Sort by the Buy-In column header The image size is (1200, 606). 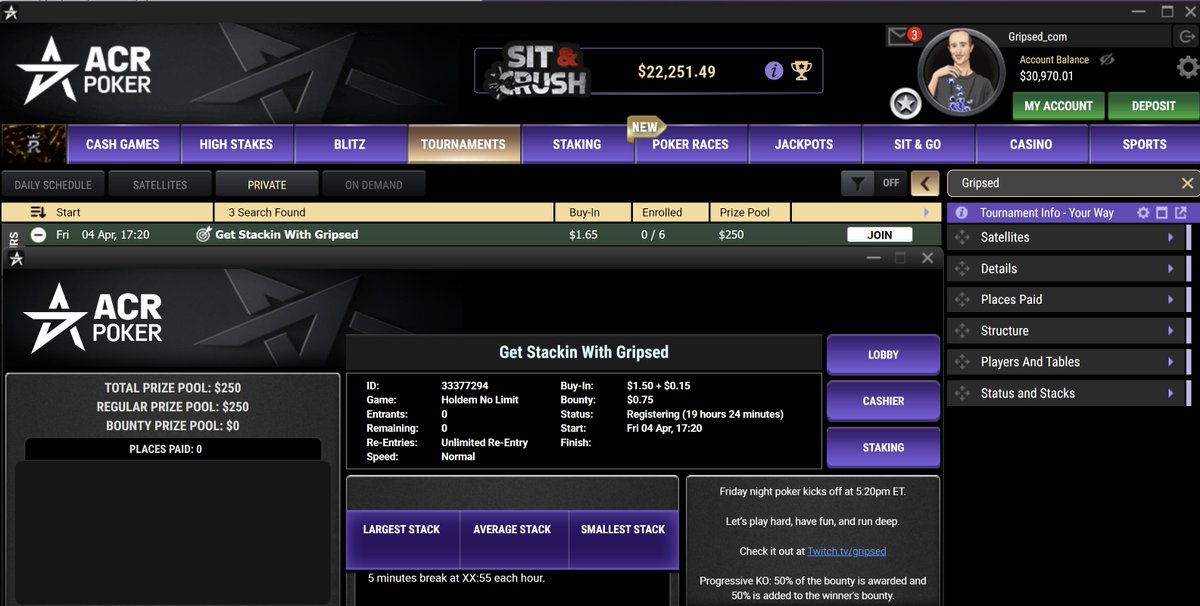(x=593, y=212)
